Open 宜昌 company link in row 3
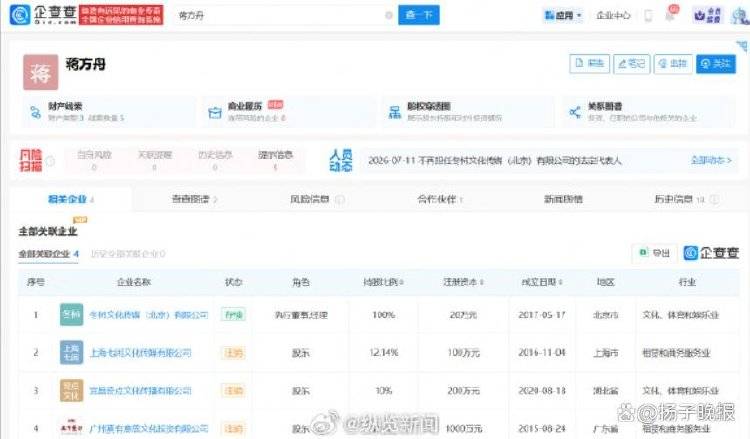The image size is (750, 439). point(140,391)
